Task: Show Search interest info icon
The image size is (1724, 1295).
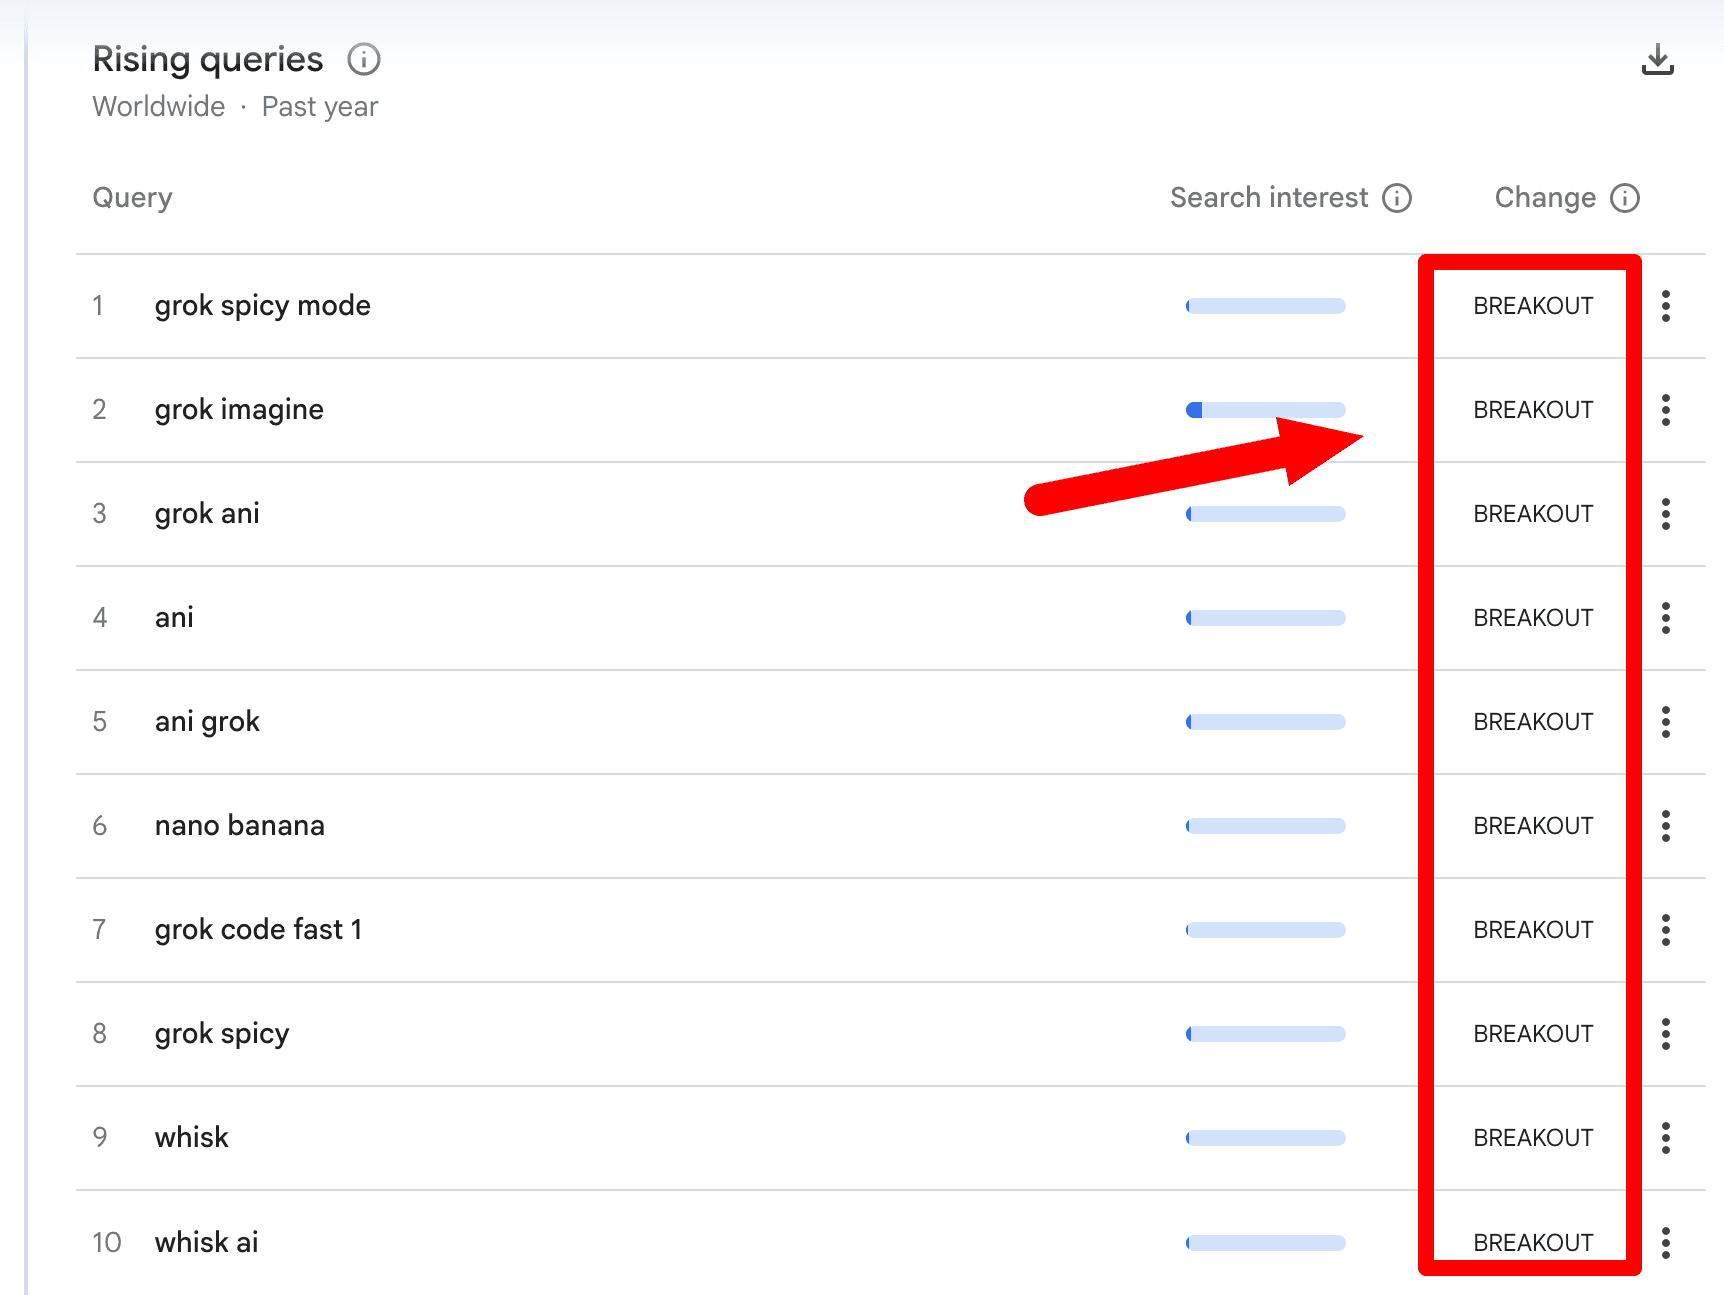Action: pos(1397,198)
